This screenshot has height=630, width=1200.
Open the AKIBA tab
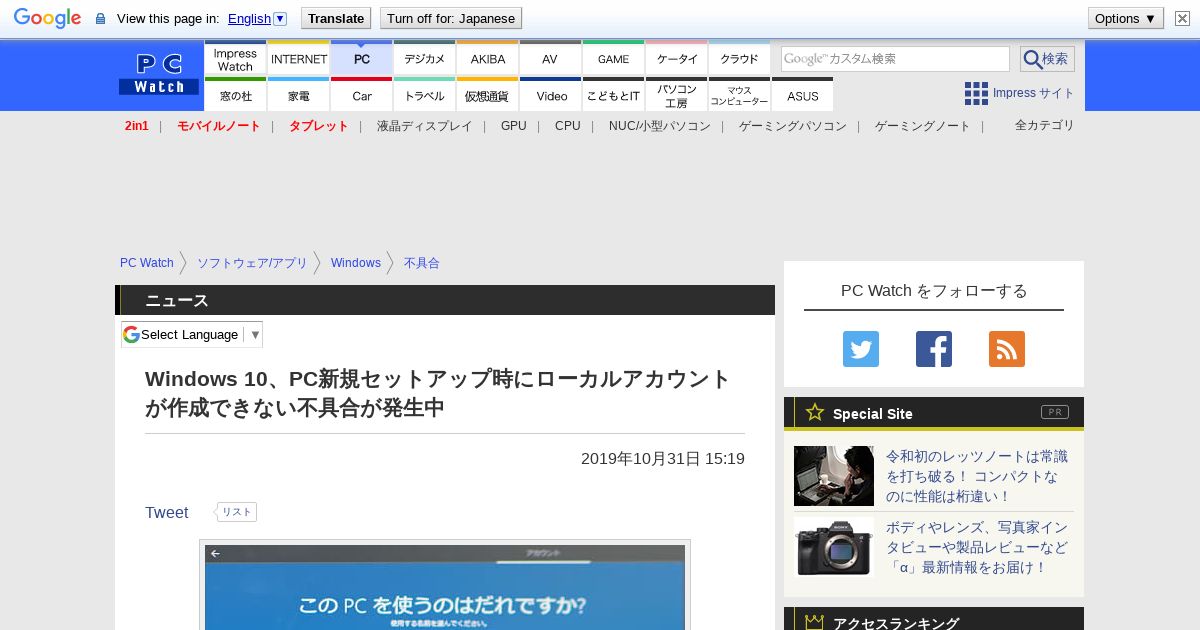488,58
